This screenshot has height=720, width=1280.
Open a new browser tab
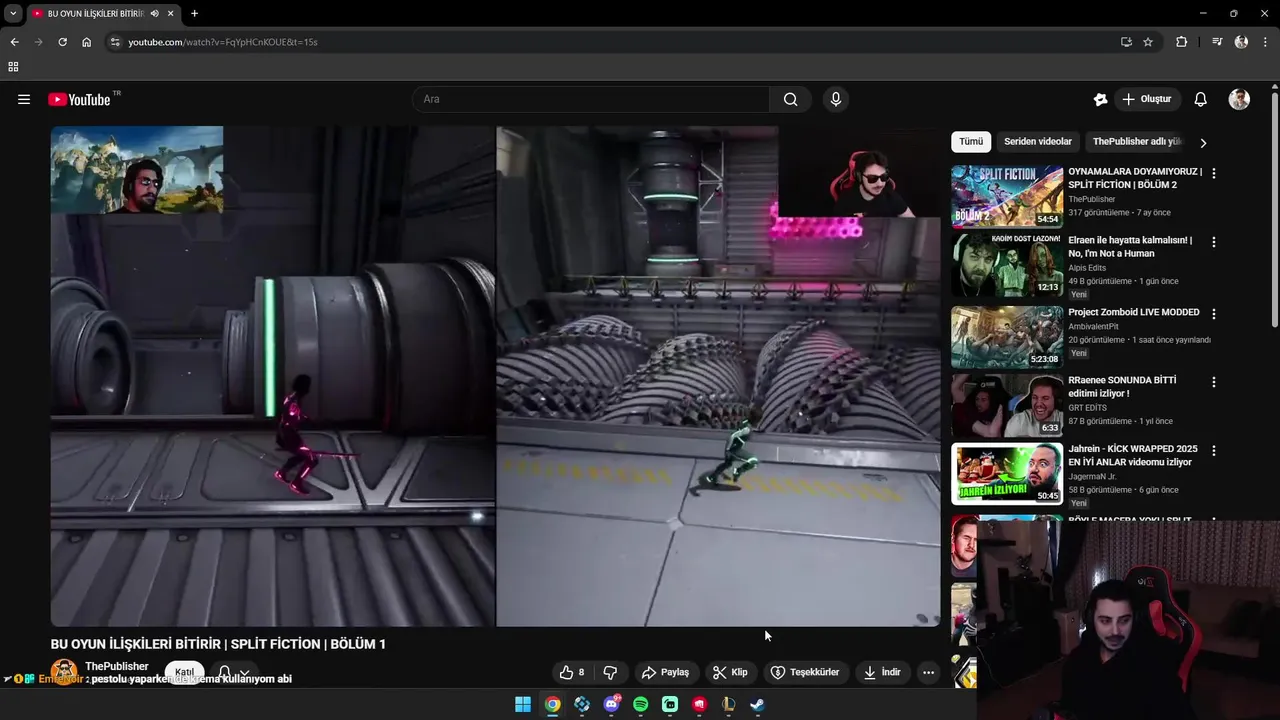[194, 14]
